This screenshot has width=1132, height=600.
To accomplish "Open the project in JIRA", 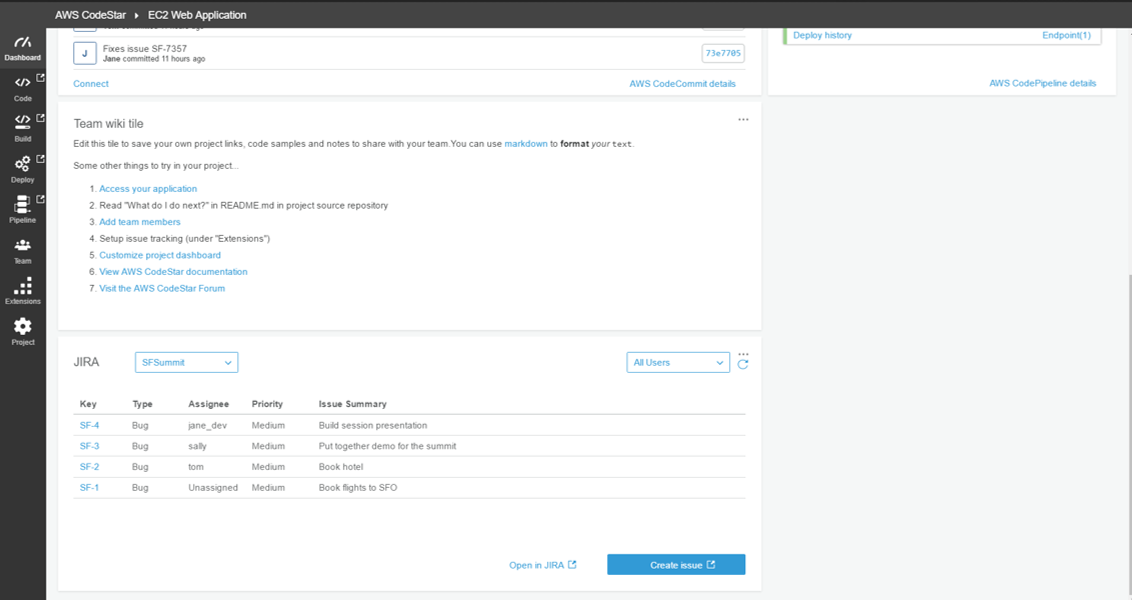I will pos(541,564).
